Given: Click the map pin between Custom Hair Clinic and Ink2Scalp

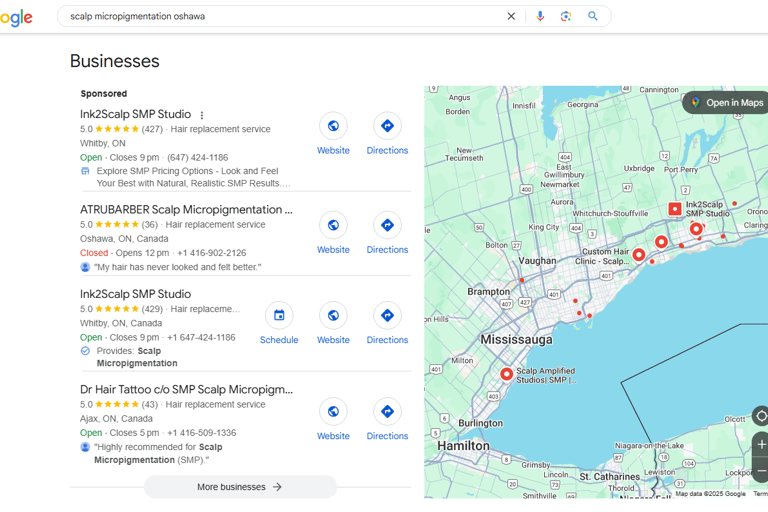Looking at the screenshot, I should click(x=661, y=242).
